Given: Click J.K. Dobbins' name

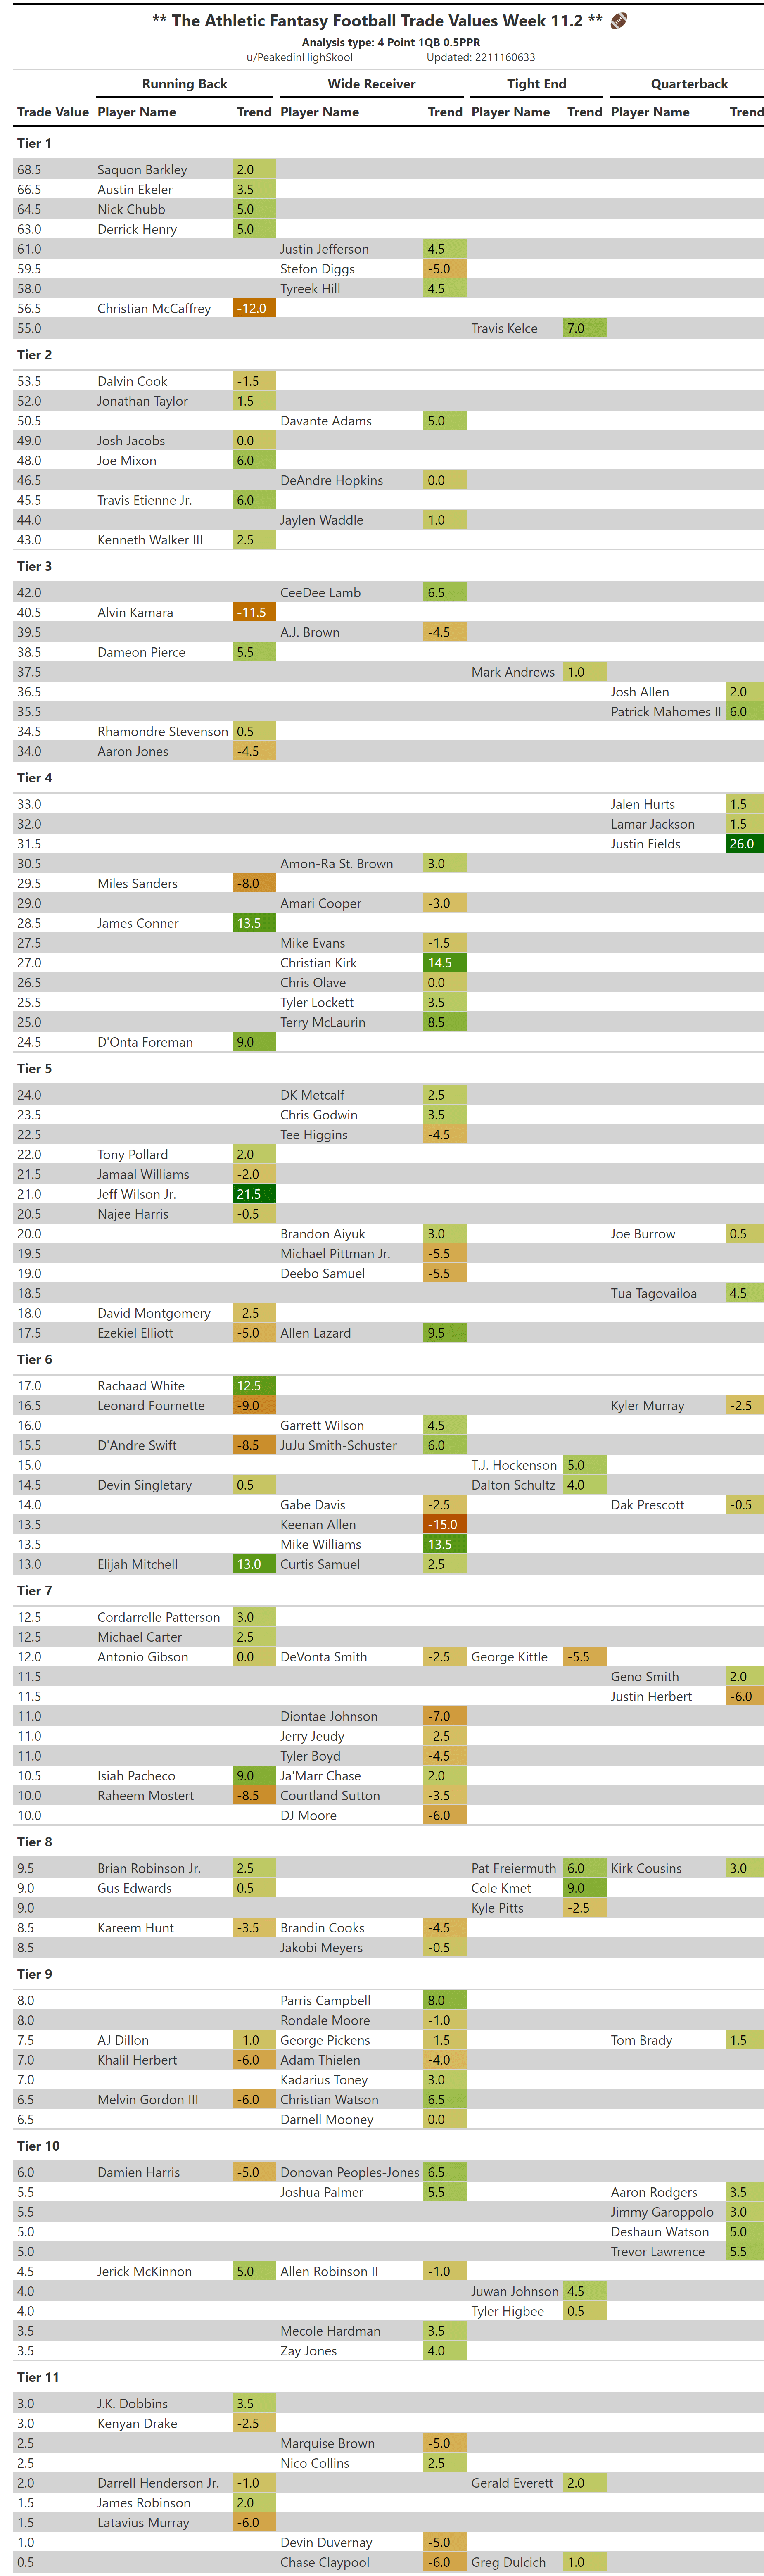Looking at the screenshot, I should coord(132,2404).
